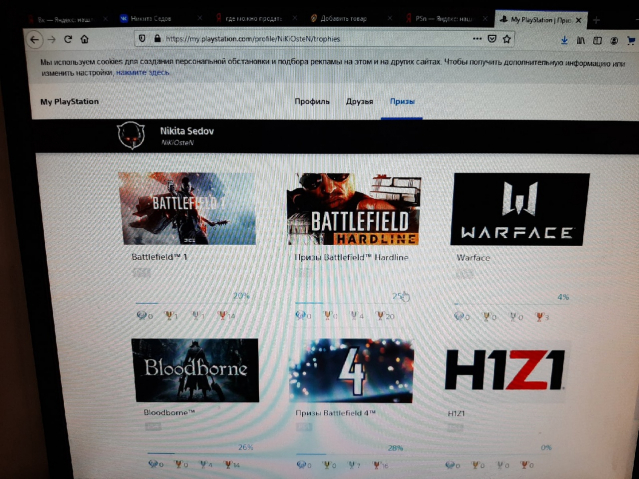The width and height of the screenshot is (639, 479).
Task: Open the Призы Battlefield 4 title
Action: tap(335, 413)
